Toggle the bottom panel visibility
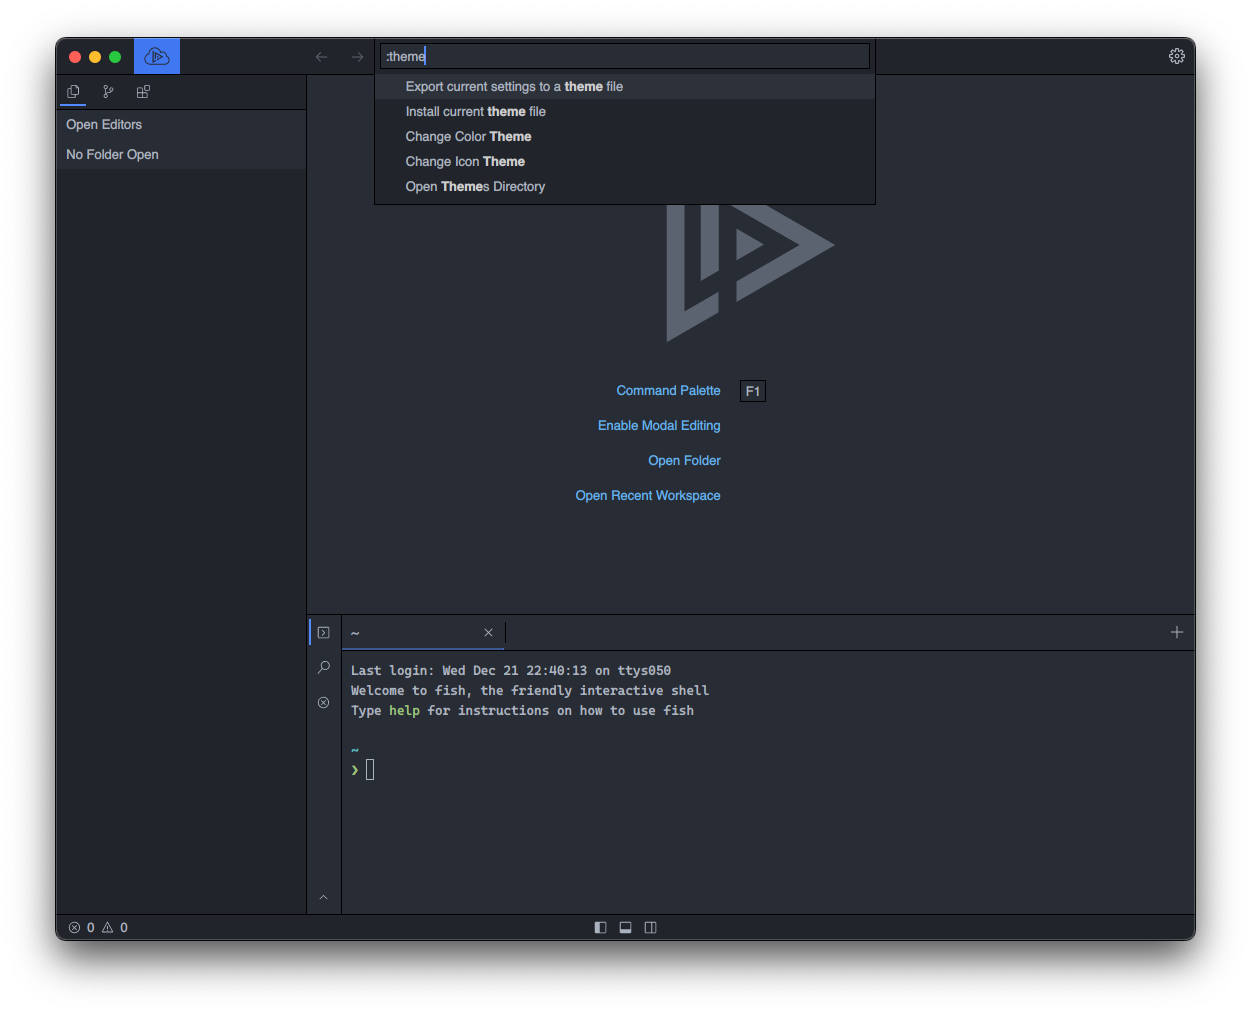 coord(625,928)
